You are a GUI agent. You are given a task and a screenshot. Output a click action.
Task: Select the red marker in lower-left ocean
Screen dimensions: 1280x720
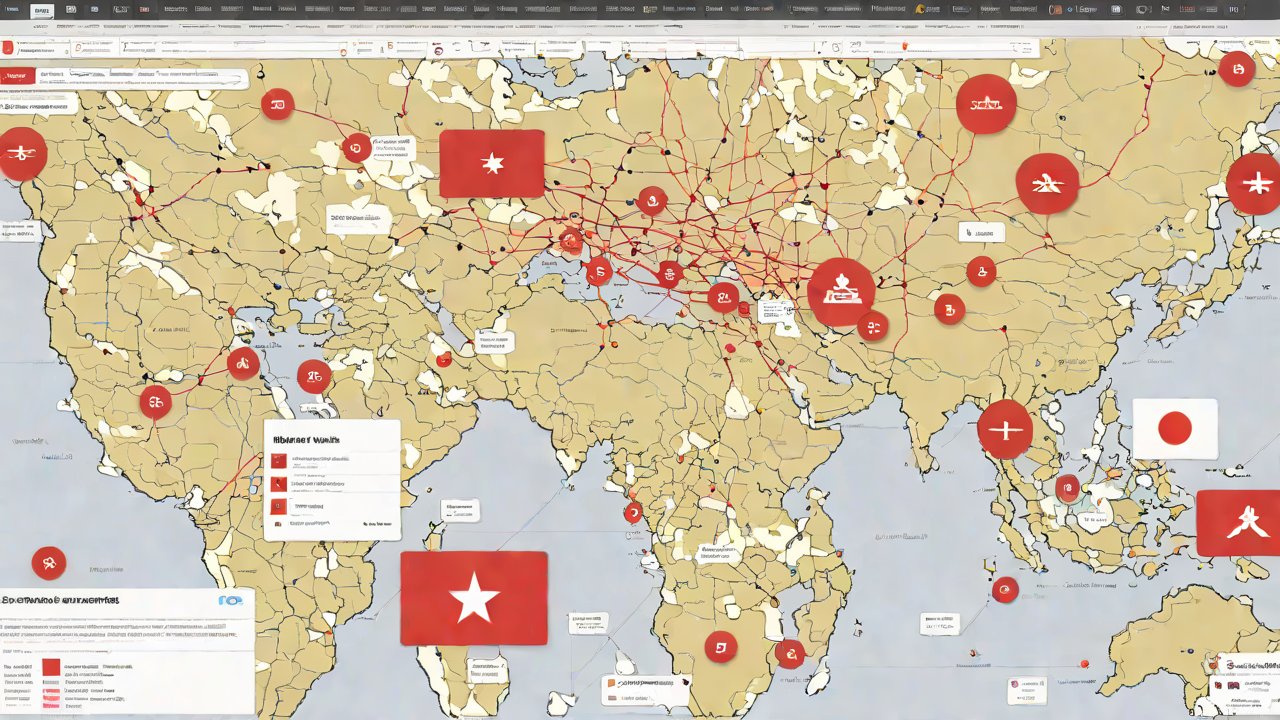tap(48, 563)
